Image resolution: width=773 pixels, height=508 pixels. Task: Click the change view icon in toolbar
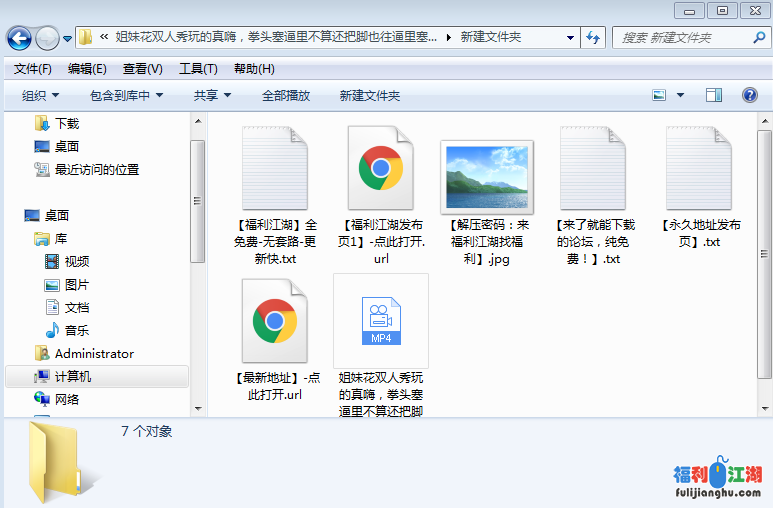tap(659, 95)
